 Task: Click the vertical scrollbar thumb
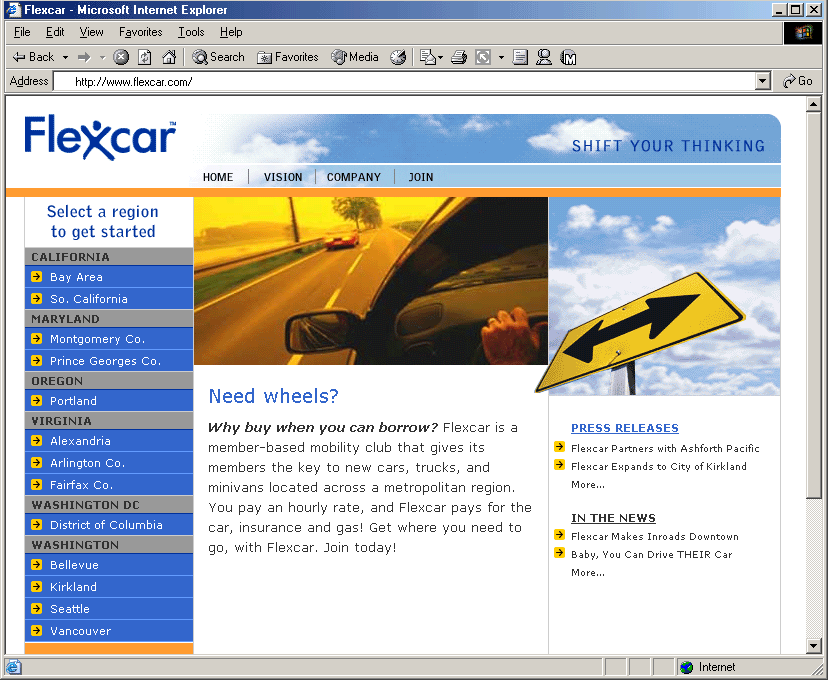click(x=814, y=305)
